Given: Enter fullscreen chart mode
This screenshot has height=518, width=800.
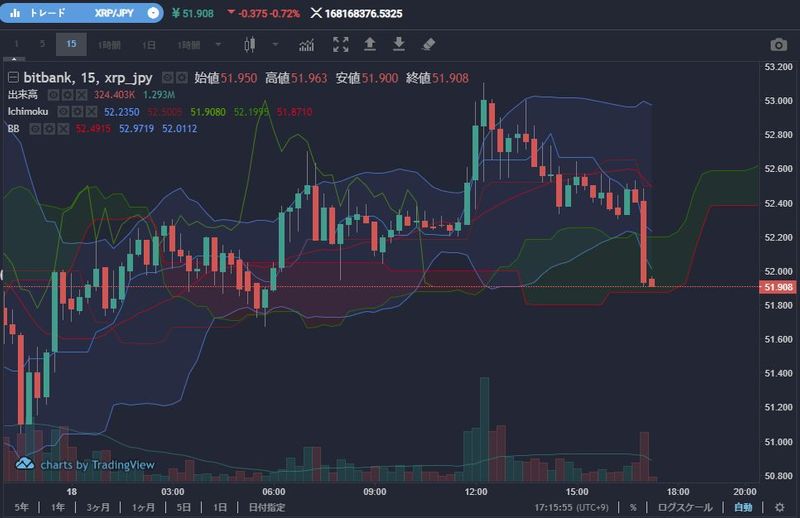Looking at the screenshot, I should click(x=341, y=44).
